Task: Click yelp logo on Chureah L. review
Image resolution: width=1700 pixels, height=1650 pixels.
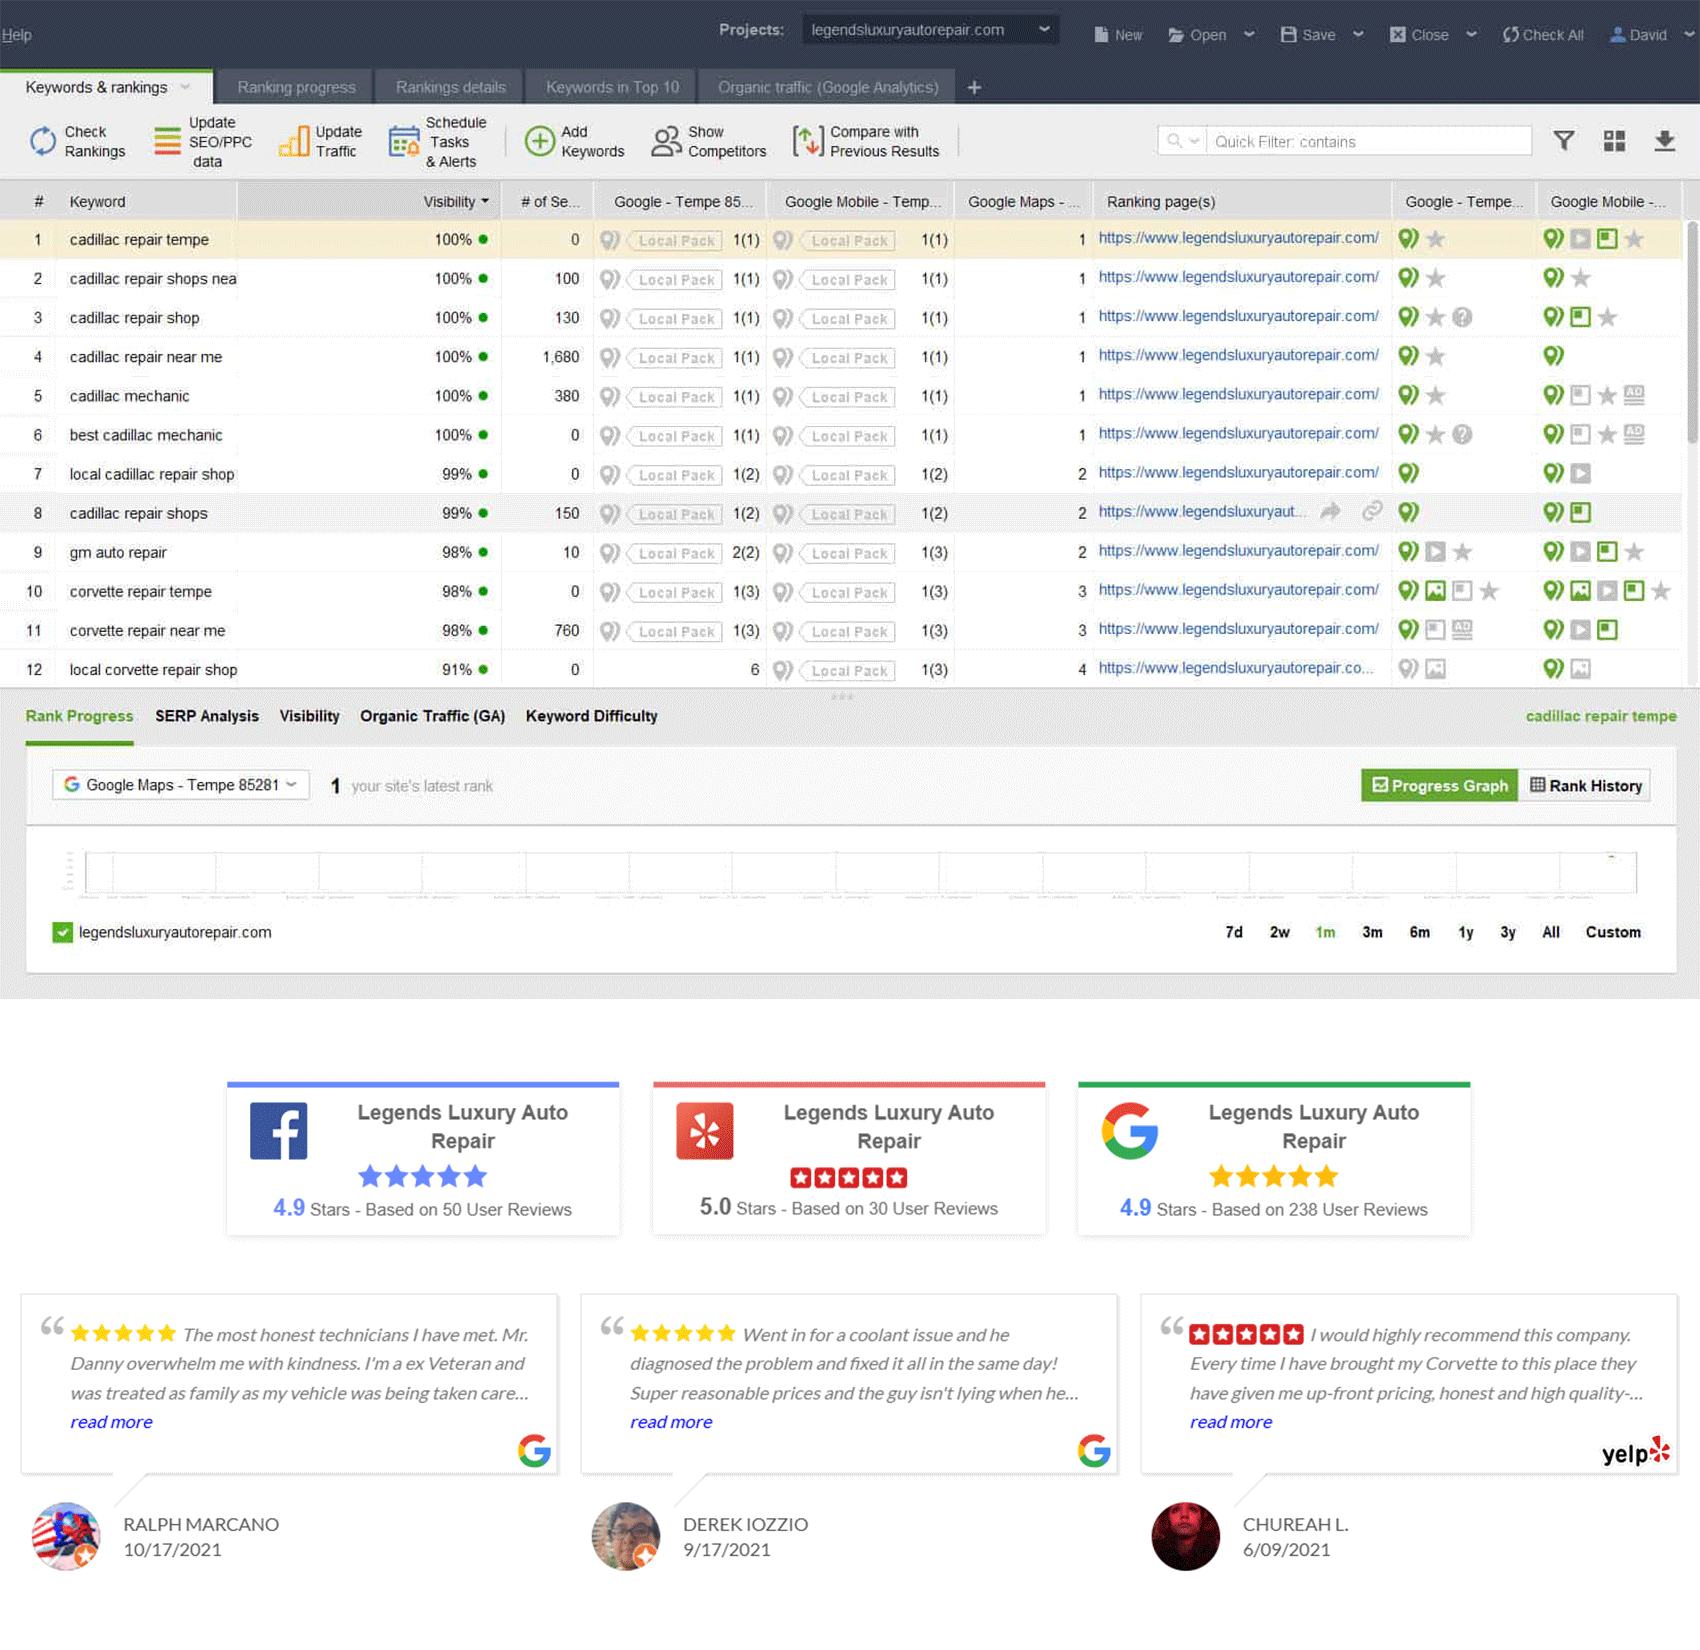Action: point(1636,1451)
